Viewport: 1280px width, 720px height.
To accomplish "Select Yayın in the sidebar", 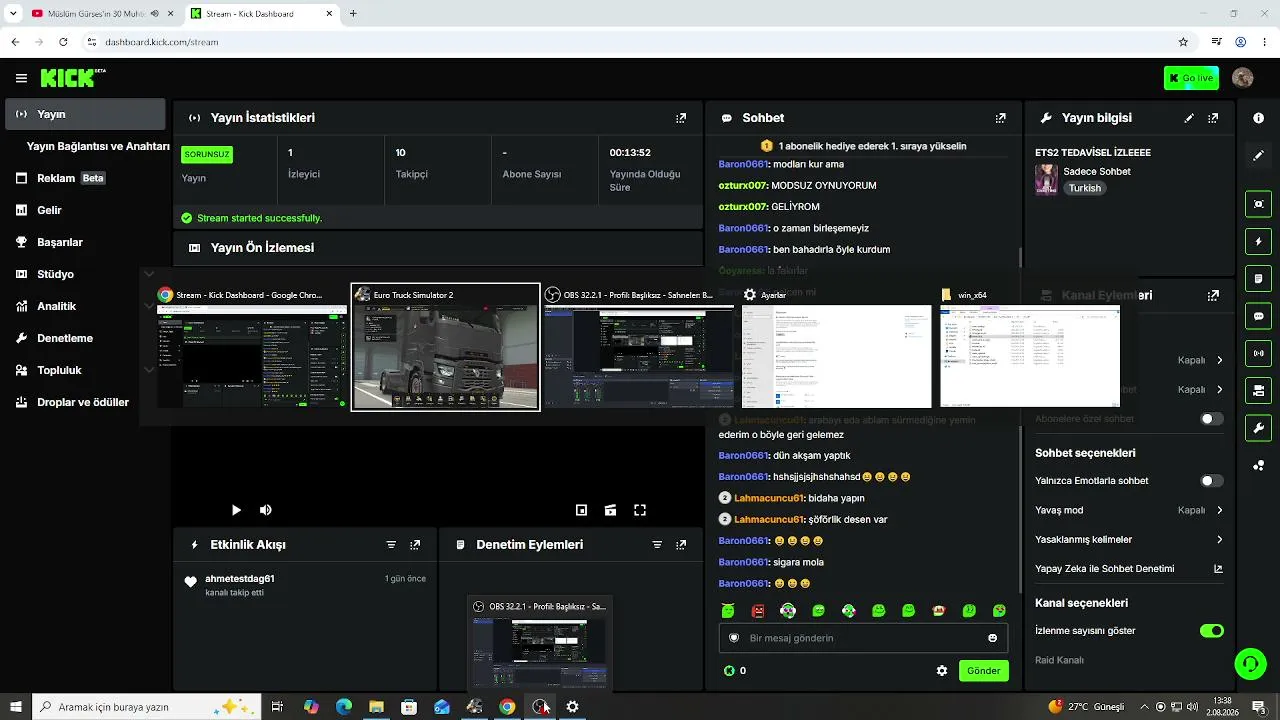I will 86,114.
